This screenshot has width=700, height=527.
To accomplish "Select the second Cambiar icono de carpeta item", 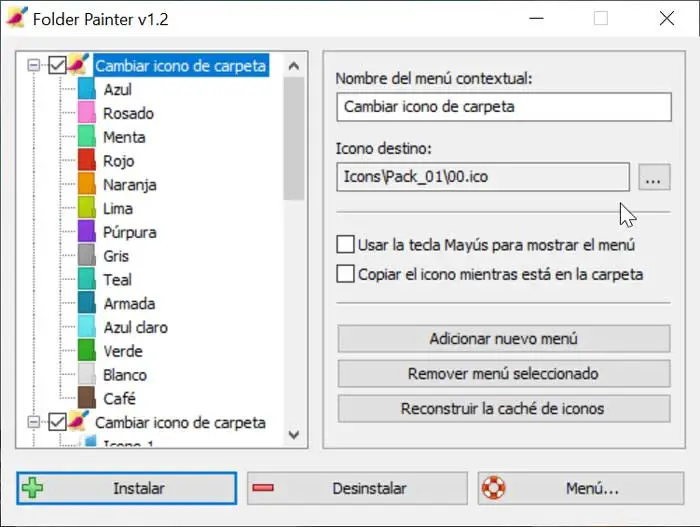I will (180, 422).
